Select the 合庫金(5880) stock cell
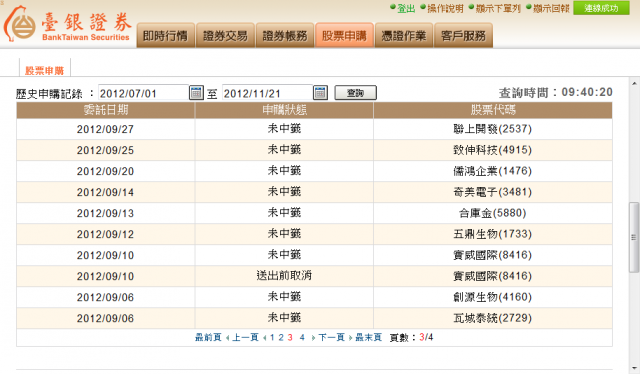 (x=493, y=213)
